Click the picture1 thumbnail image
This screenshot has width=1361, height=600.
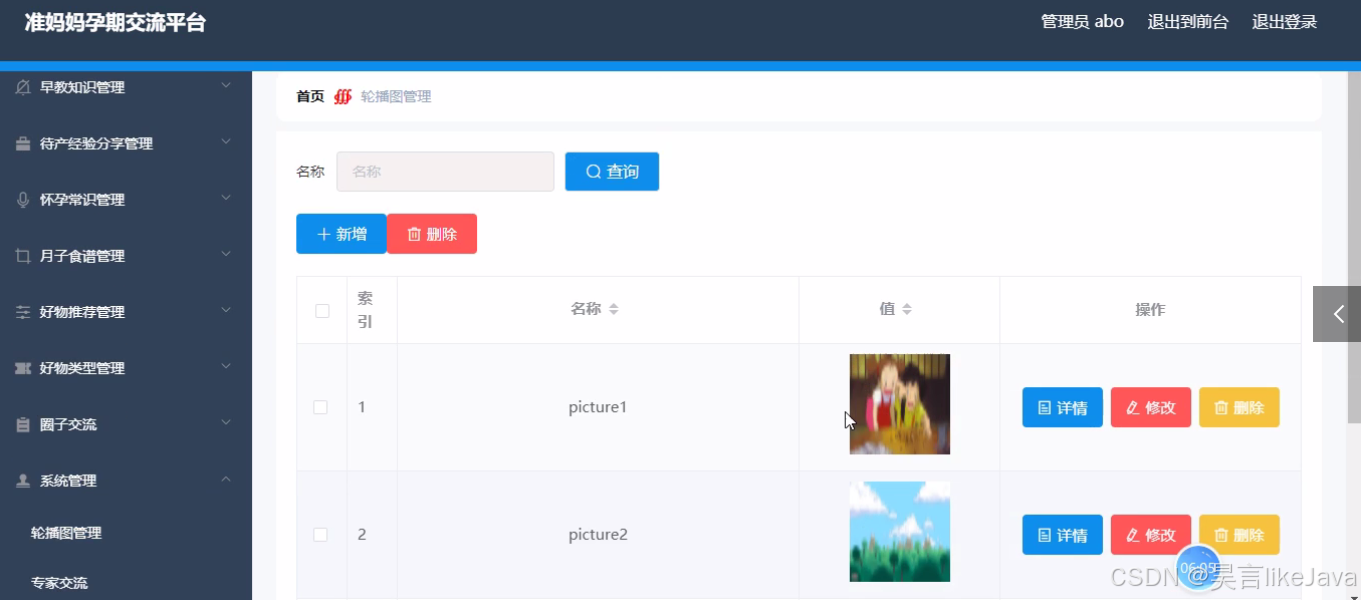[x=899, y=404]
